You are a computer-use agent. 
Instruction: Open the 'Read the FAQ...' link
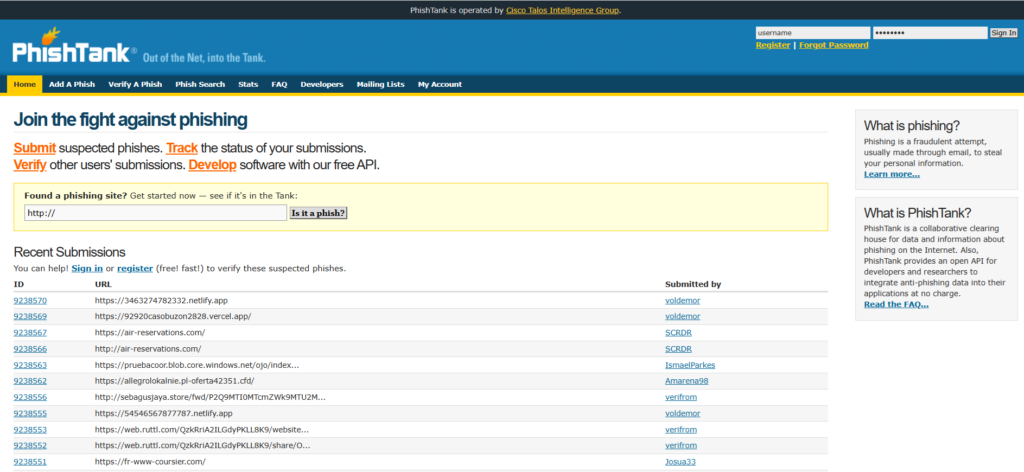[x=896, y=304]
